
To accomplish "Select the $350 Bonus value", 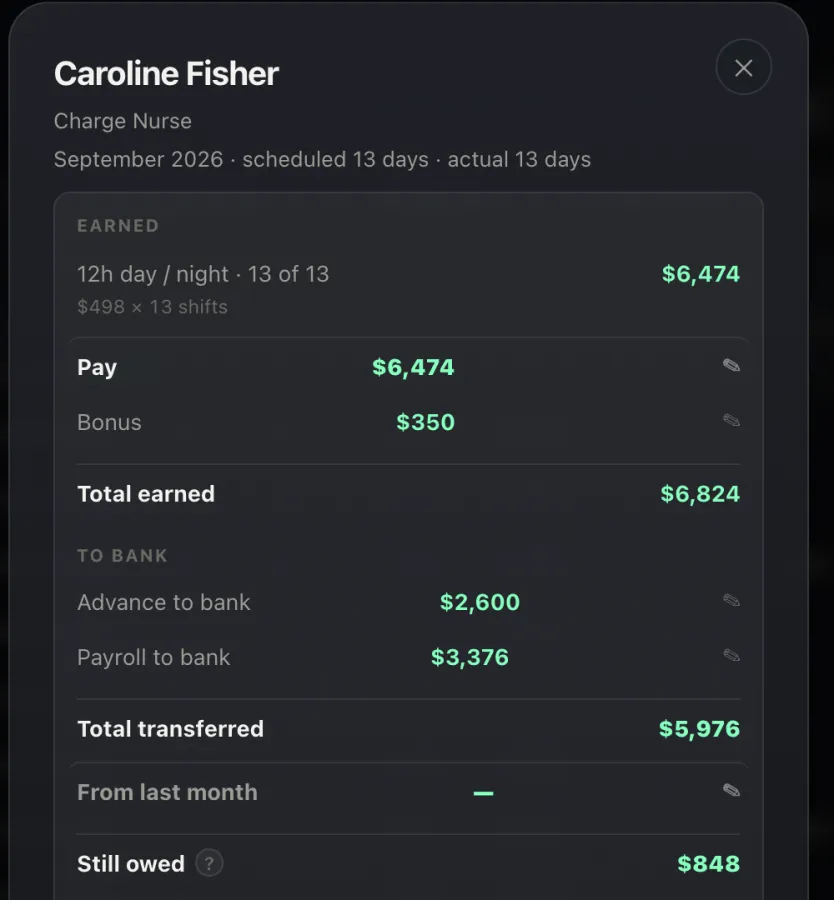I will (x=425, y=422).
